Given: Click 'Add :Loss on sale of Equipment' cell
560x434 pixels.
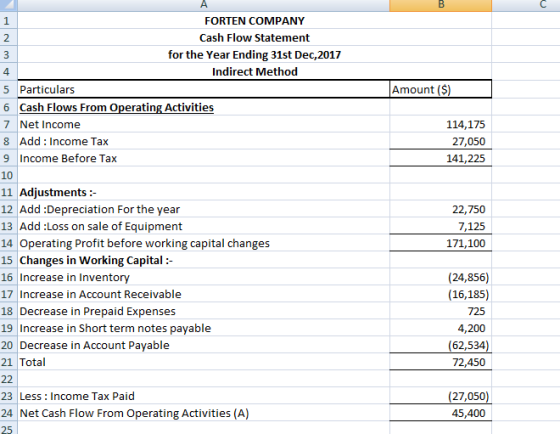Looking at the screenshot, I should tap(204, 226).
